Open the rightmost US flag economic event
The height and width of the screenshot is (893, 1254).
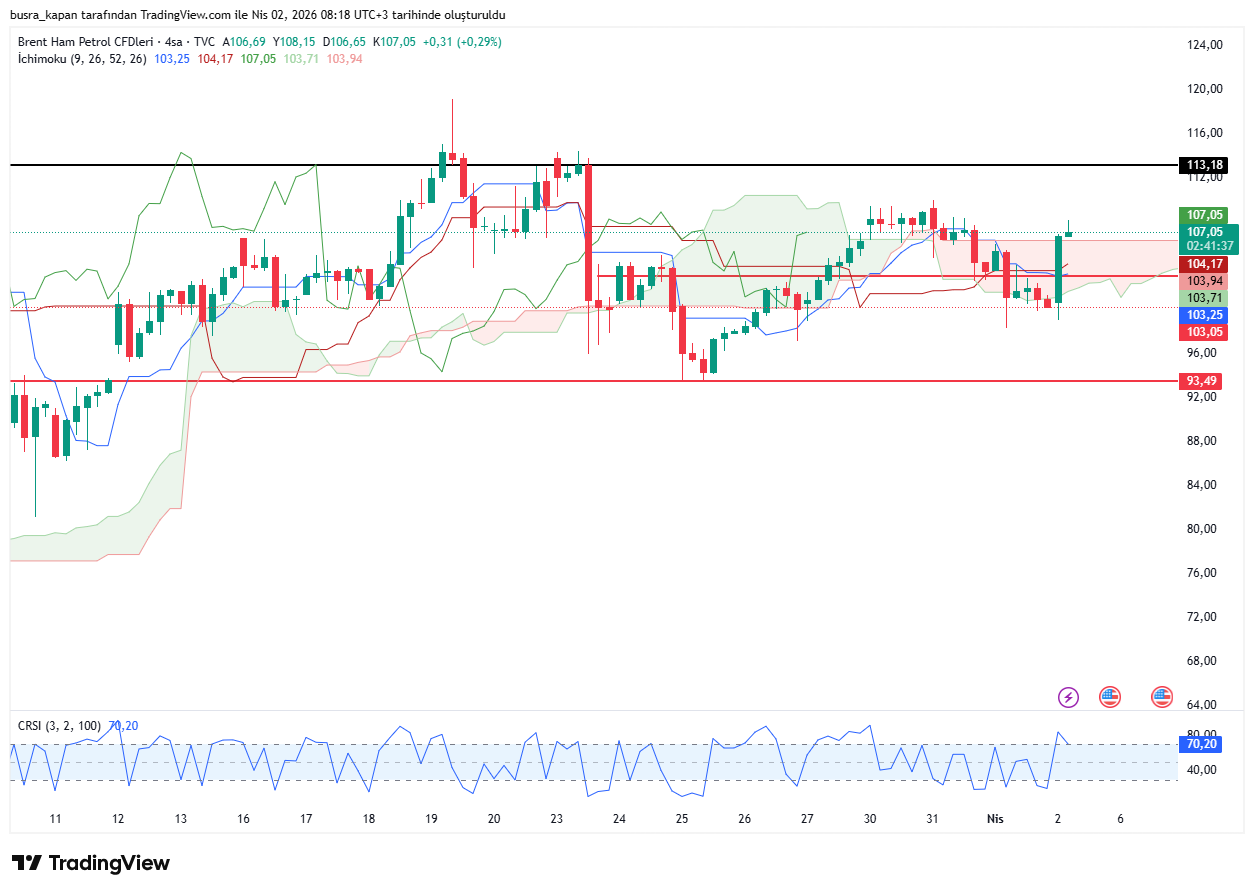[x=1161, y=697]
